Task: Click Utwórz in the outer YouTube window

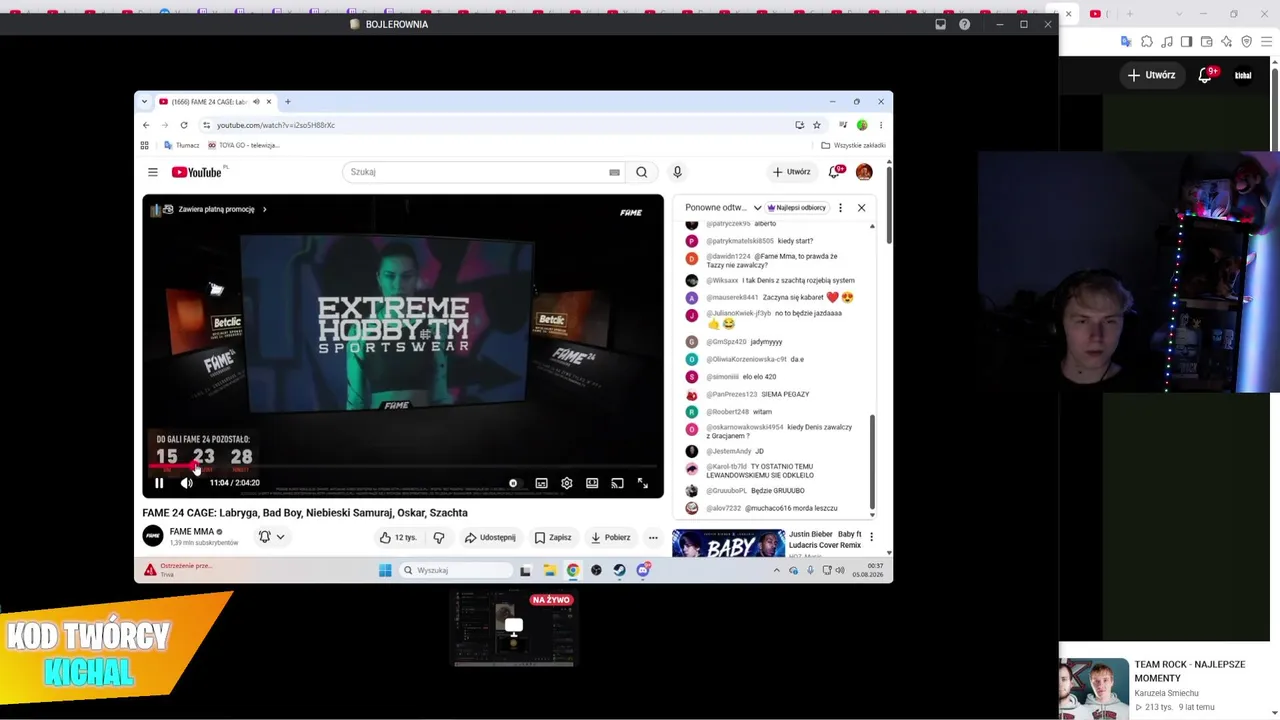Action: tap(1151, 75)
